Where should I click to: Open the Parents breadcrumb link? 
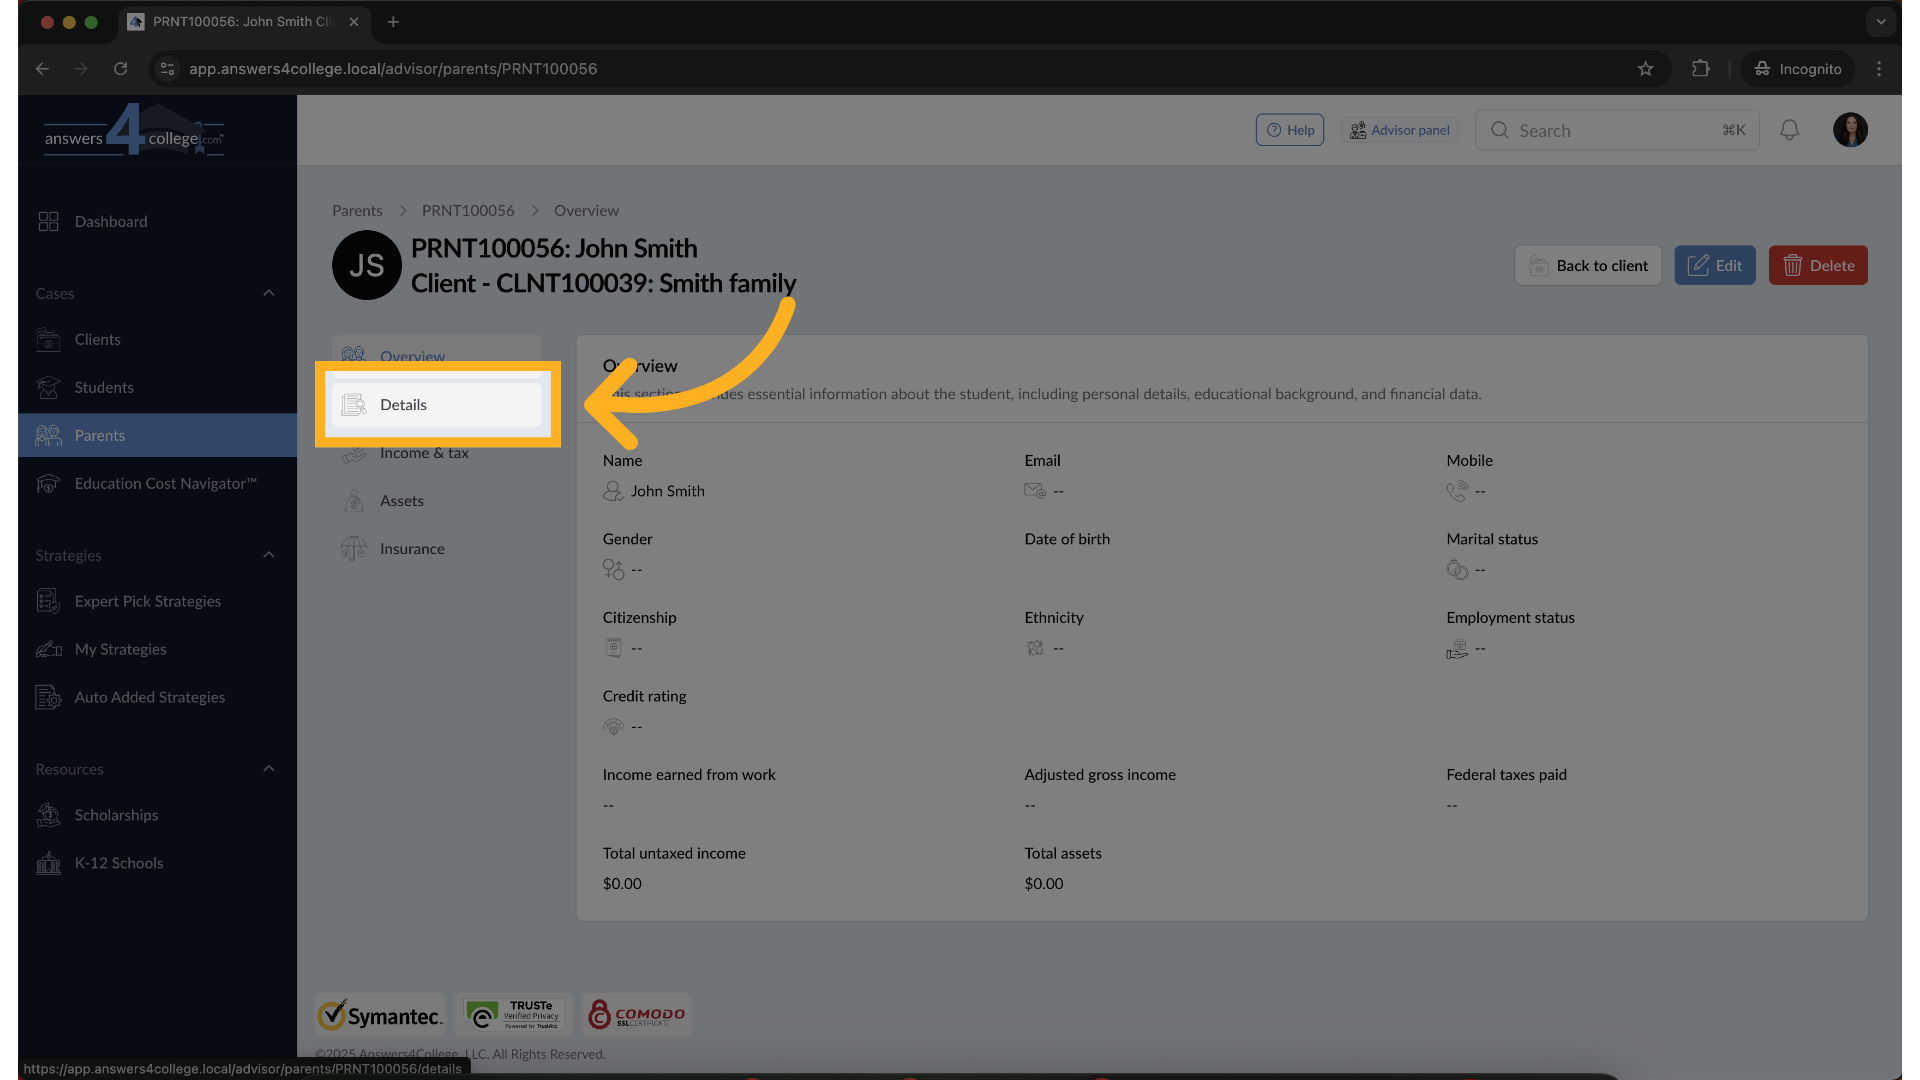point(357,210)
